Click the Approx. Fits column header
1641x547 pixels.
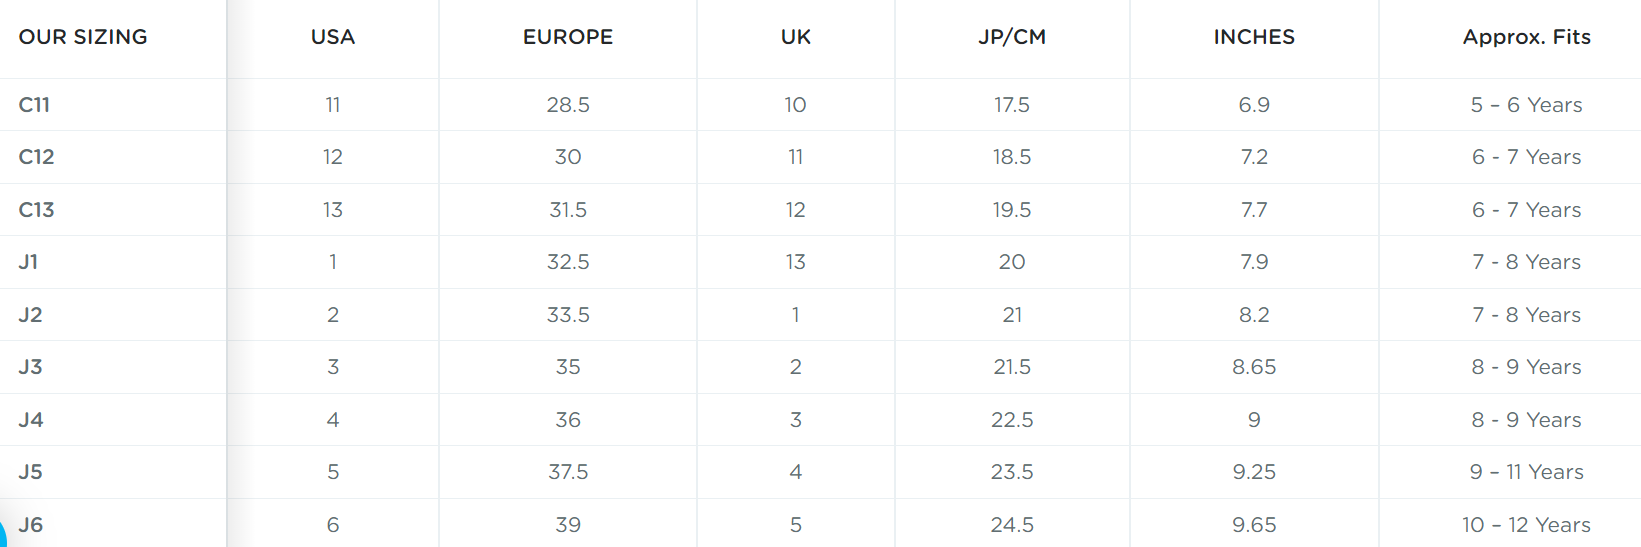pyautogui.click(x=1526, y=37)
